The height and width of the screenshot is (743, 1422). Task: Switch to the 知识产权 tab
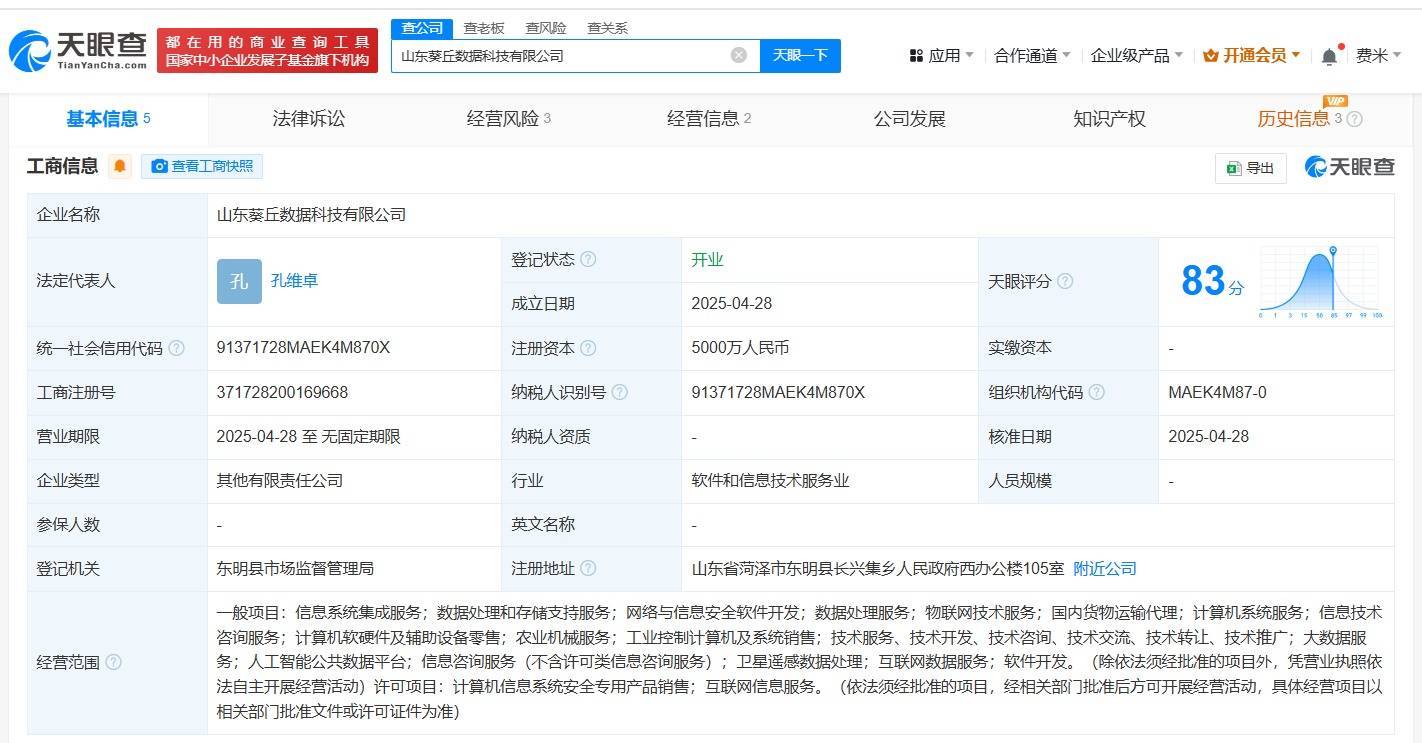tap(1110, 119)
